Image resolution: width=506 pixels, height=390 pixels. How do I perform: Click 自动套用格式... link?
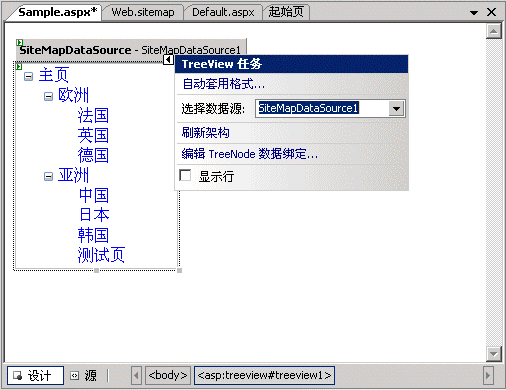224,84
